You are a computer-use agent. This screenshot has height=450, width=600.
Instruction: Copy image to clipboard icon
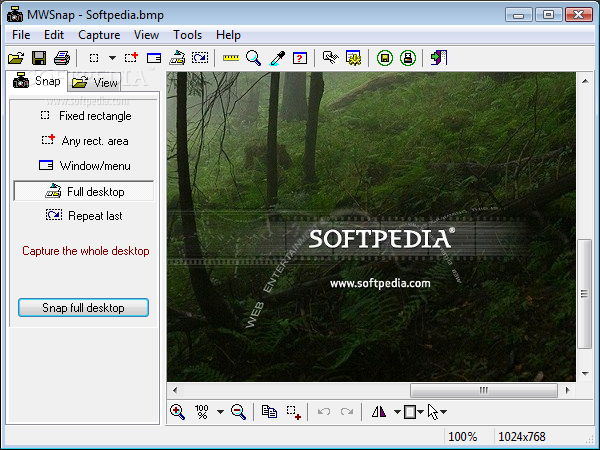(x=269, y=412)
